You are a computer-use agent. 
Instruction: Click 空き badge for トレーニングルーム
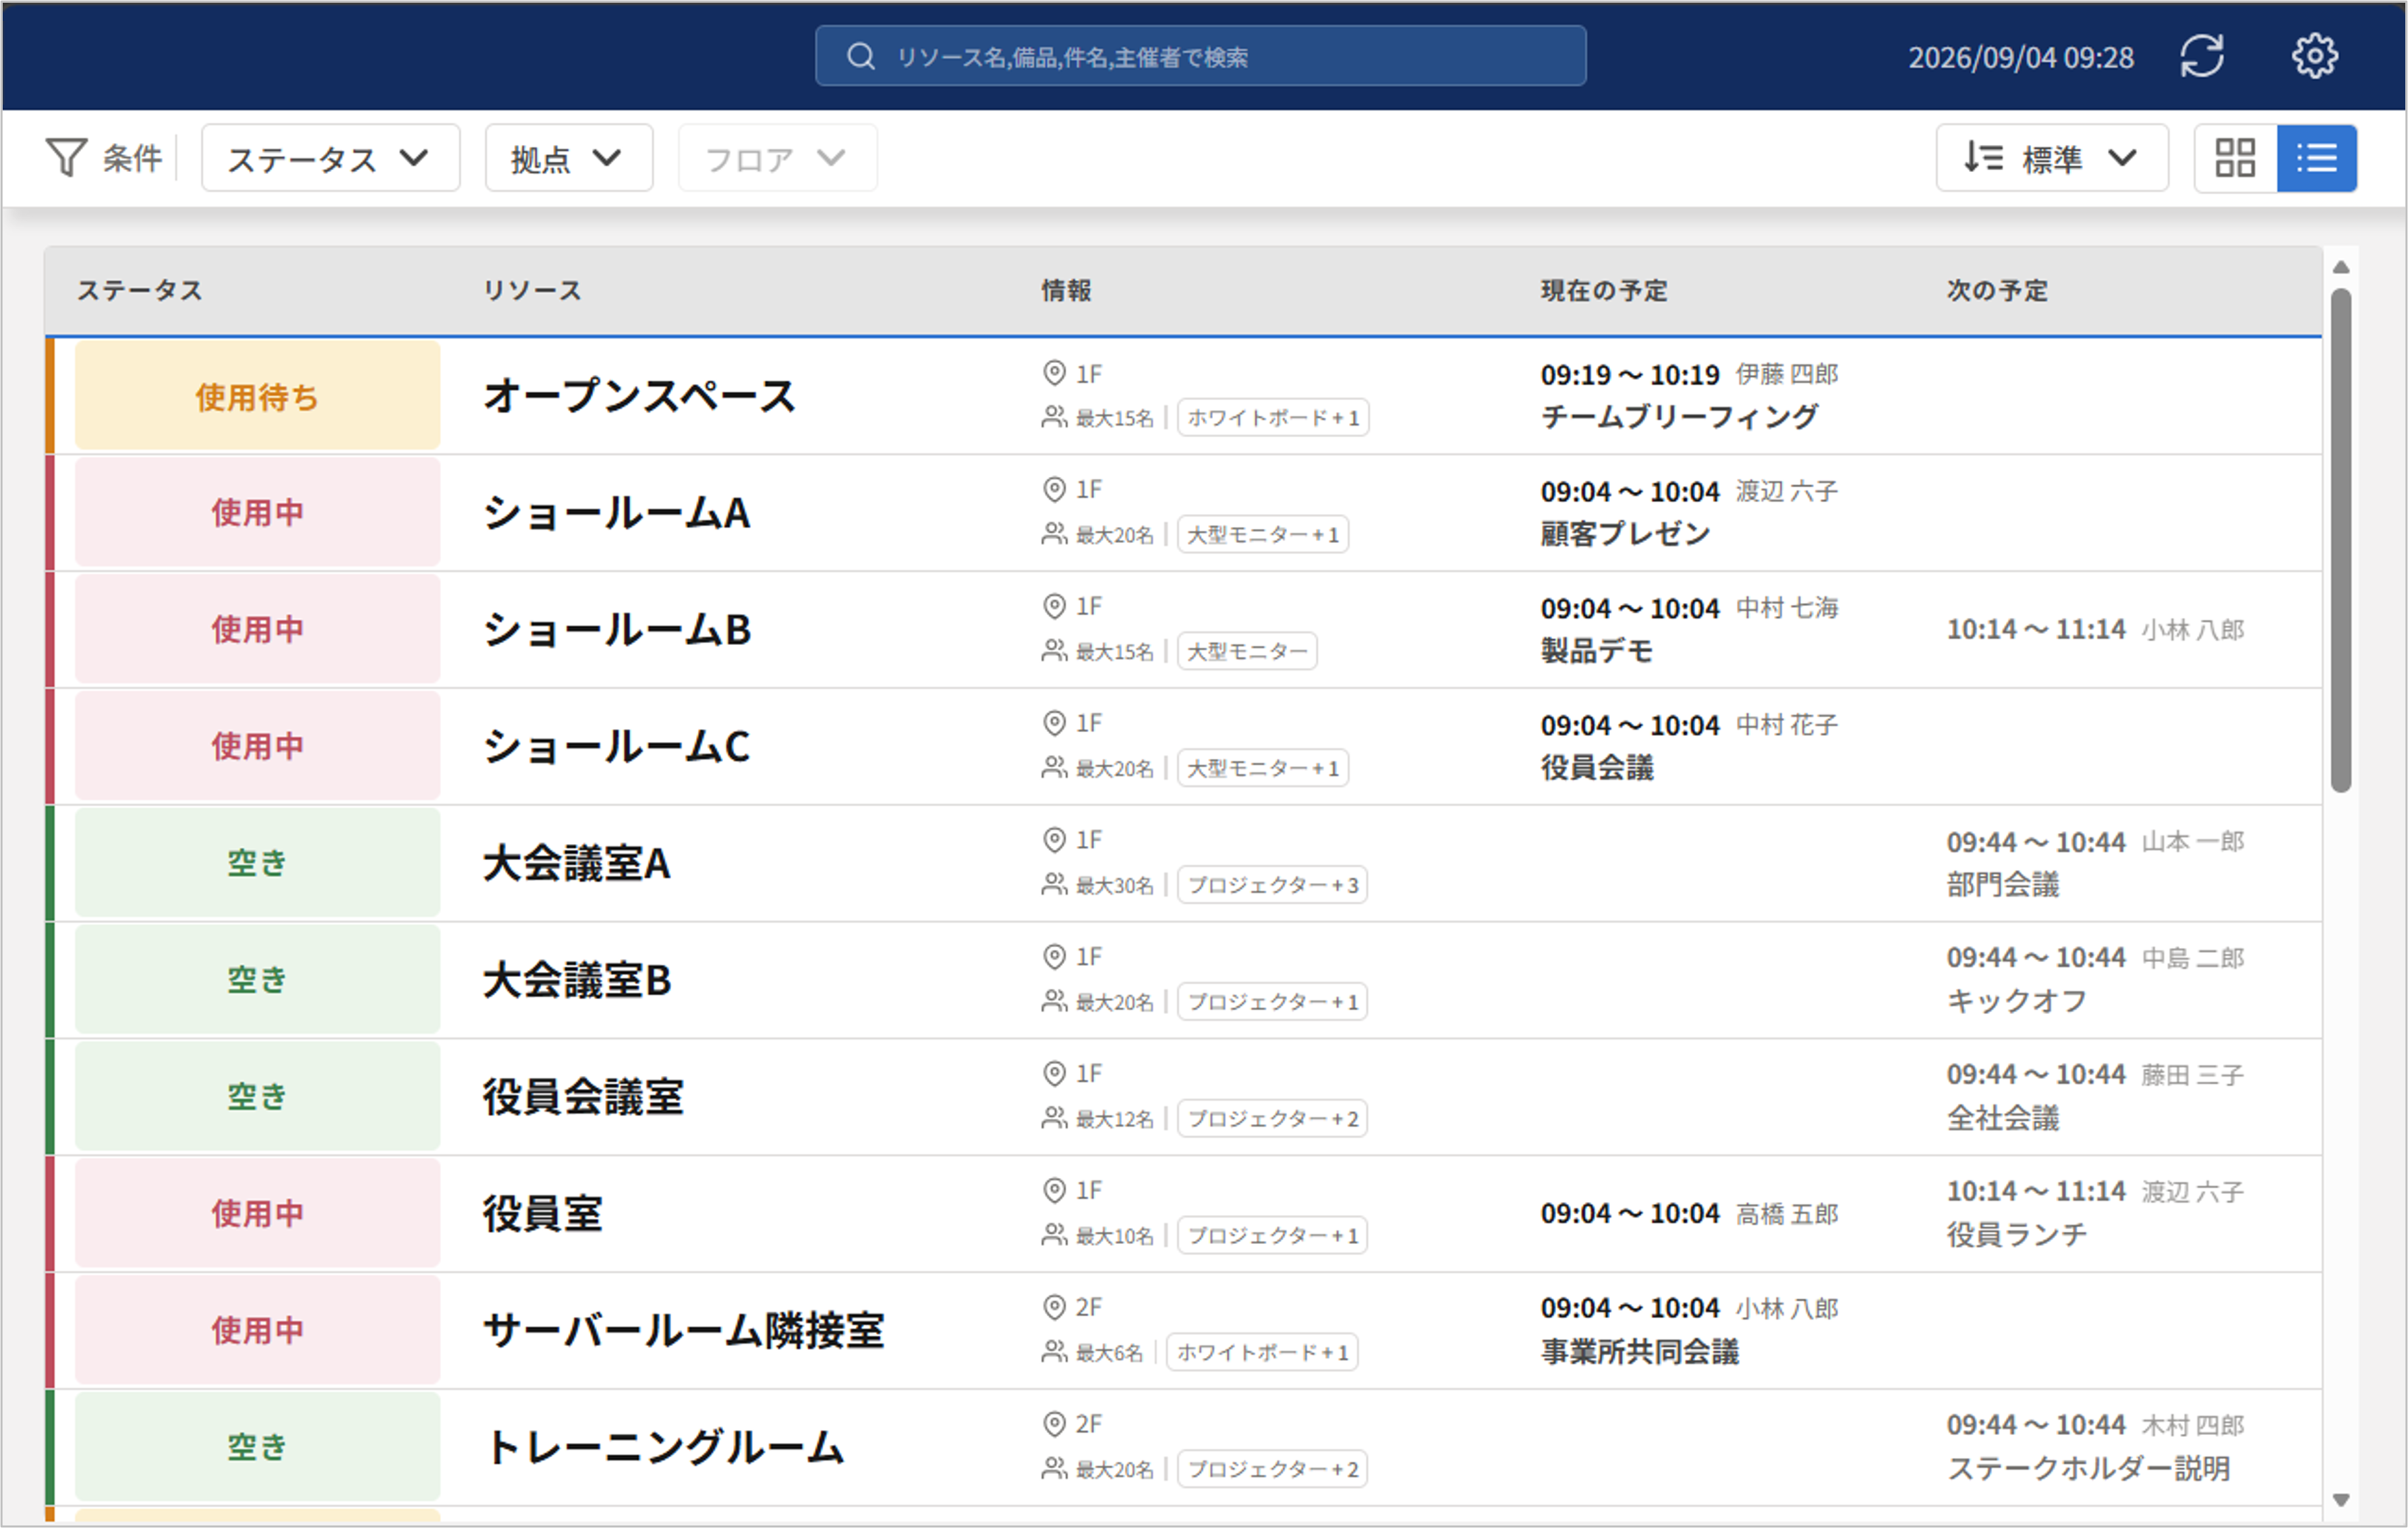click(x=257, y=1446)
